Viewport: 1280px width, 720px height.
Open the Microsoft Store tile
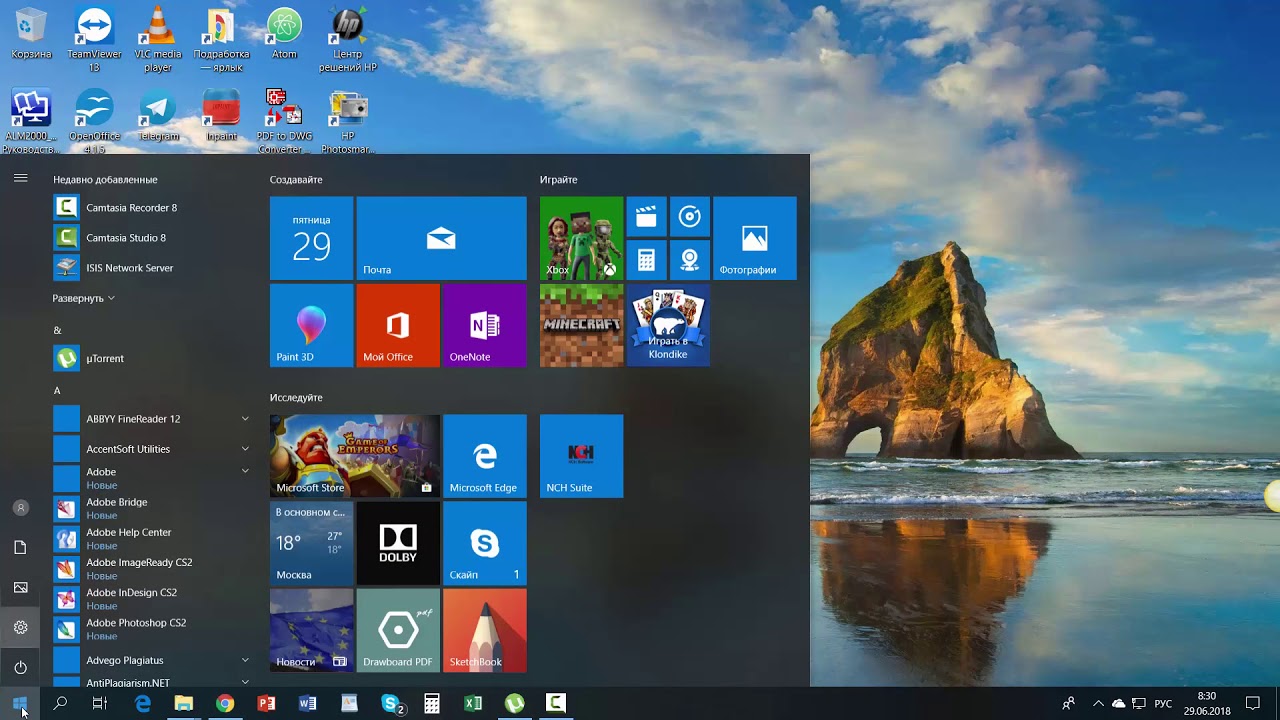coord(355,456)
